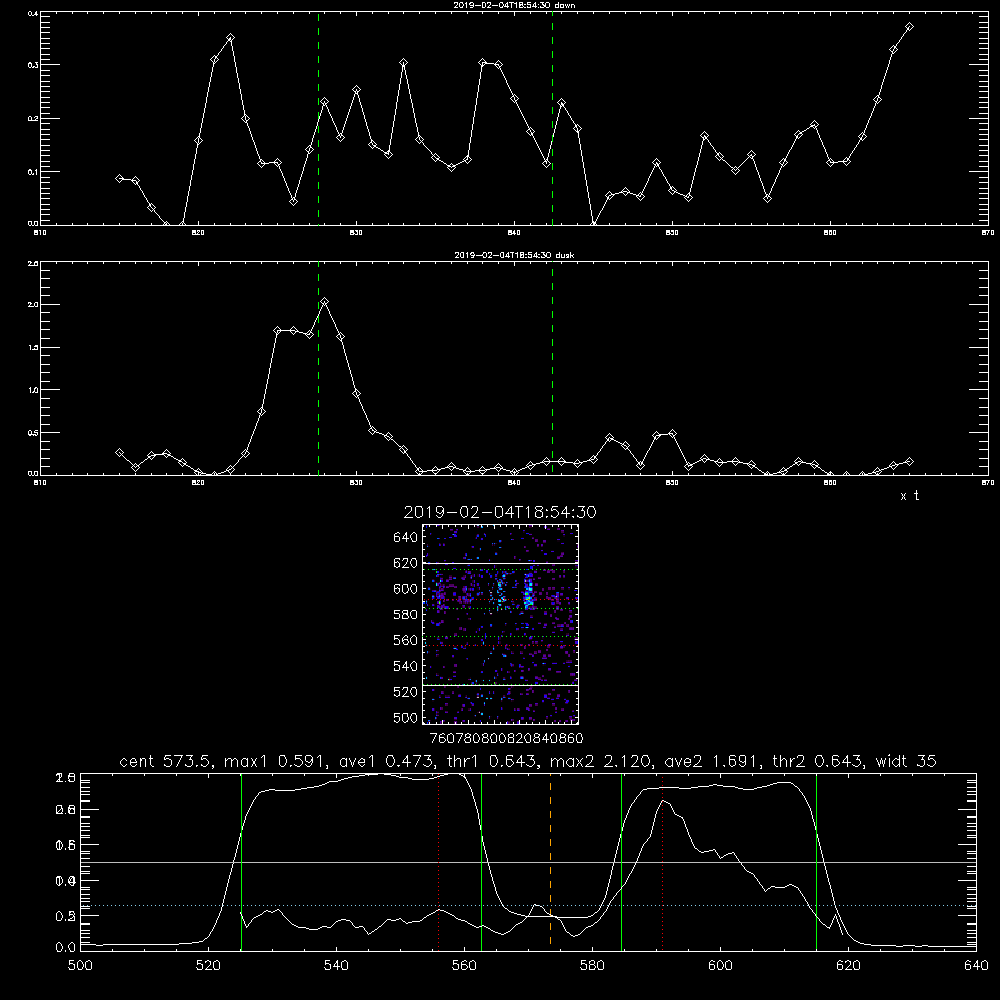Click the y-axis 0.3 label in dawn plot

[34, 65]
